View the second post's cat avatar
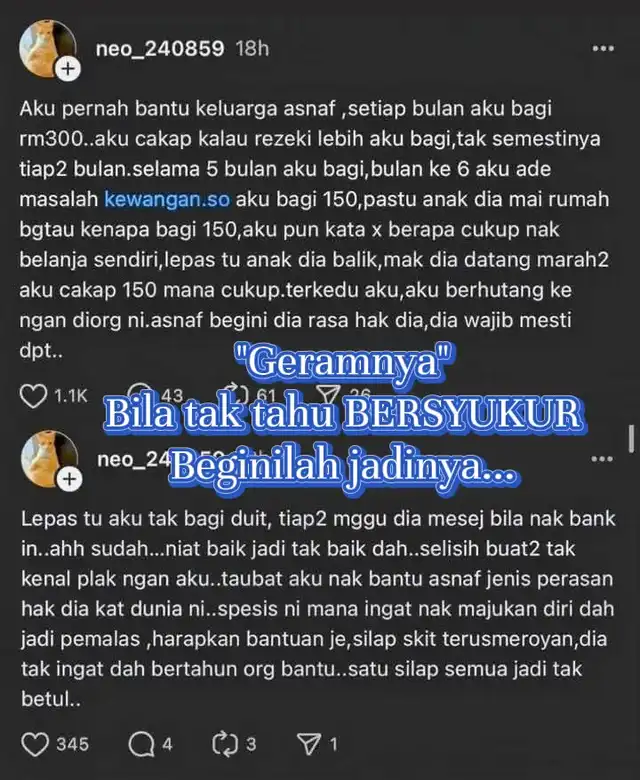 49,459
